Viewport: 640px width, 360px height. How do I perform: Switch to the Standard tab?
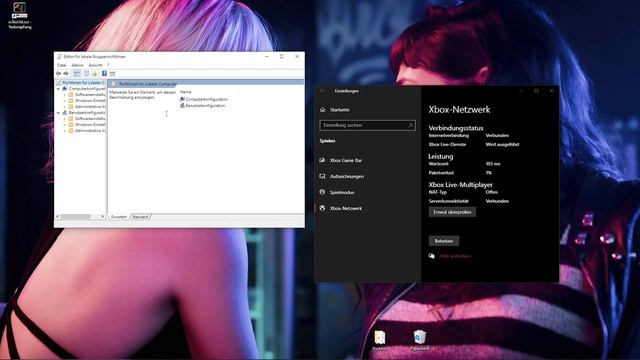pyautogui.click(x=140, y=217)
